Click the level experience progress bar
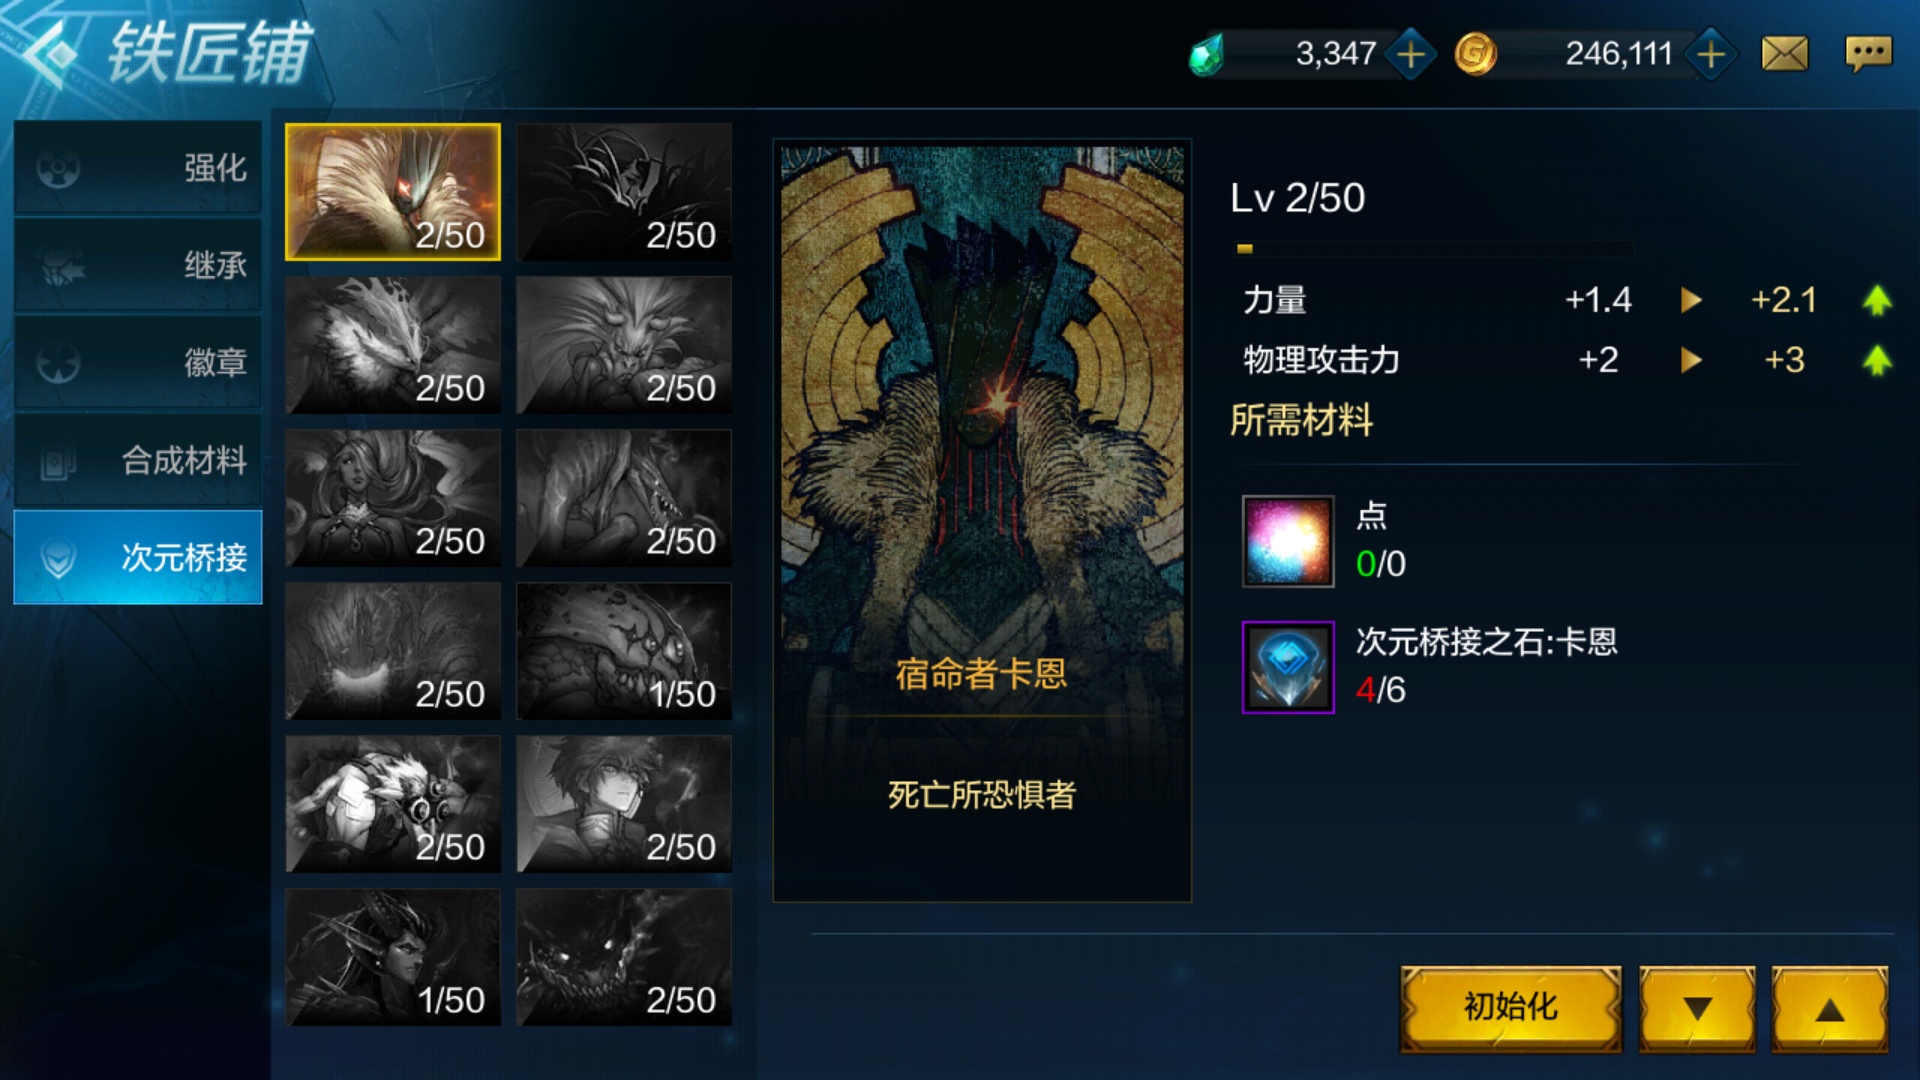 pos(1434,248)
